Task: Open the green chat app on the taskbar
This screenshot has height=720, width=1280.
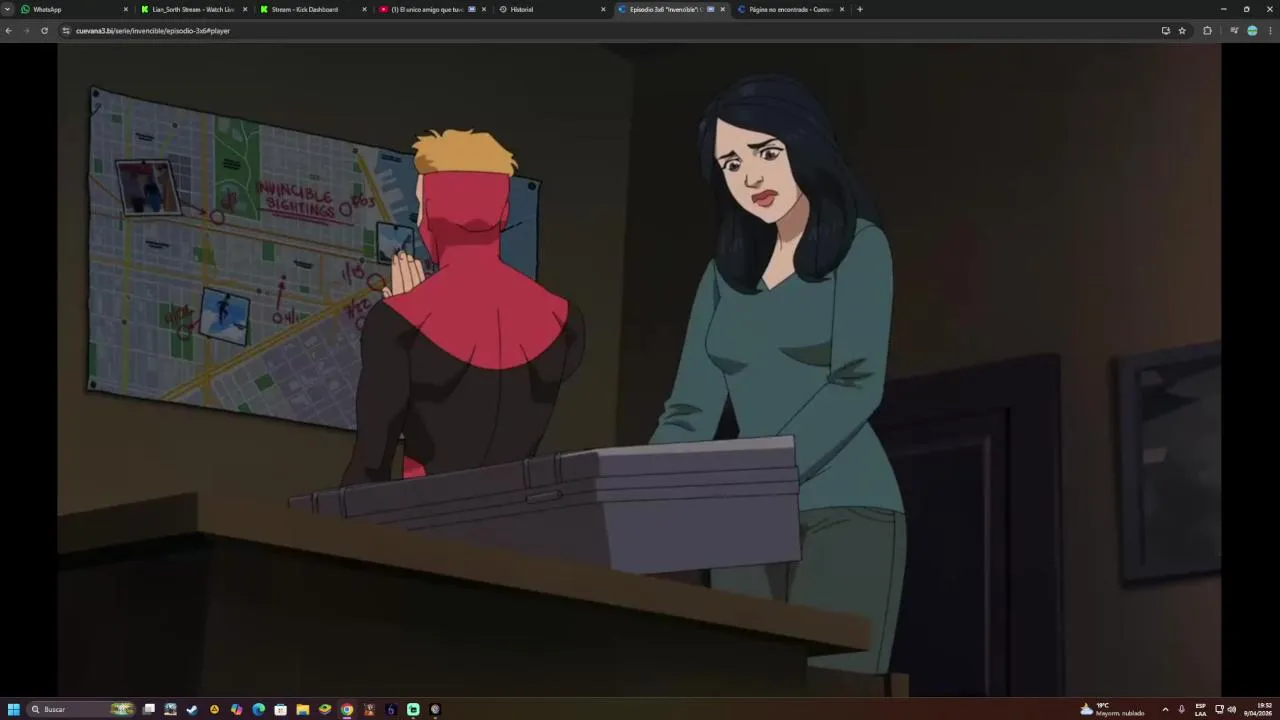Action: click(x=412, y=709)
